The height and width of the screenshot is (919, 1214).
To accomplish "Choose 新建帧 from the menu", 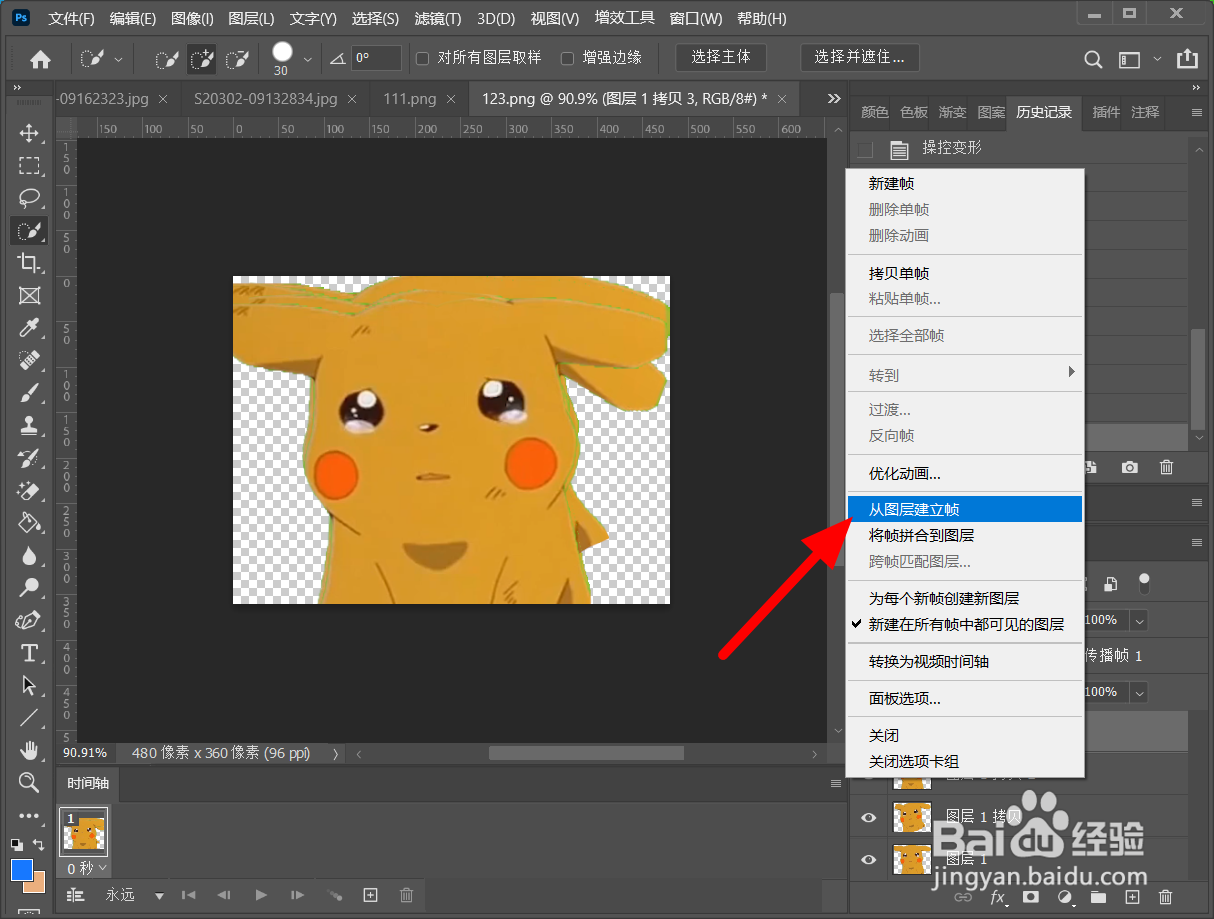I will tap(965, 184).
